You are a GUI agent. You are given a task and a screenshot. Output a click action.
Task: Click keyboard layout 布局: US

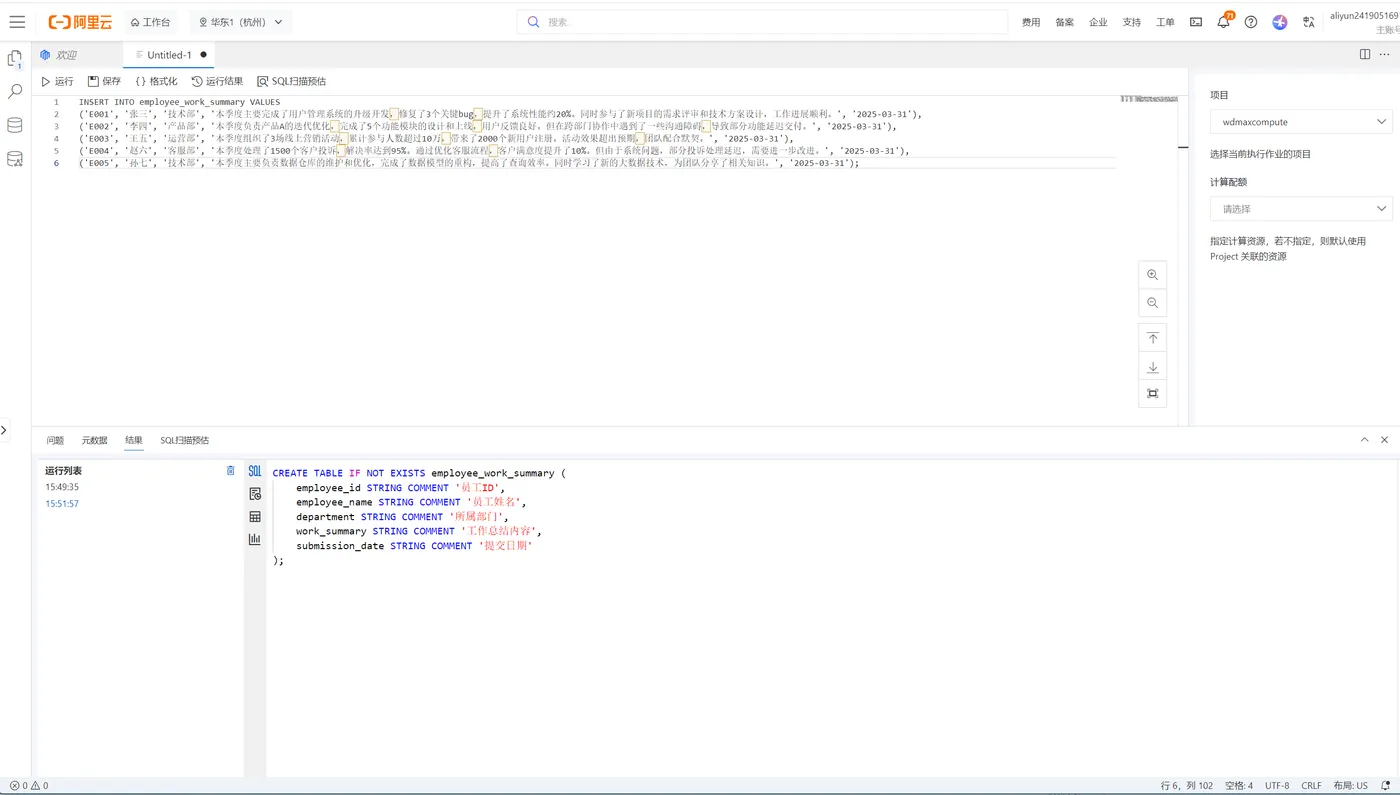[1350, 786]
